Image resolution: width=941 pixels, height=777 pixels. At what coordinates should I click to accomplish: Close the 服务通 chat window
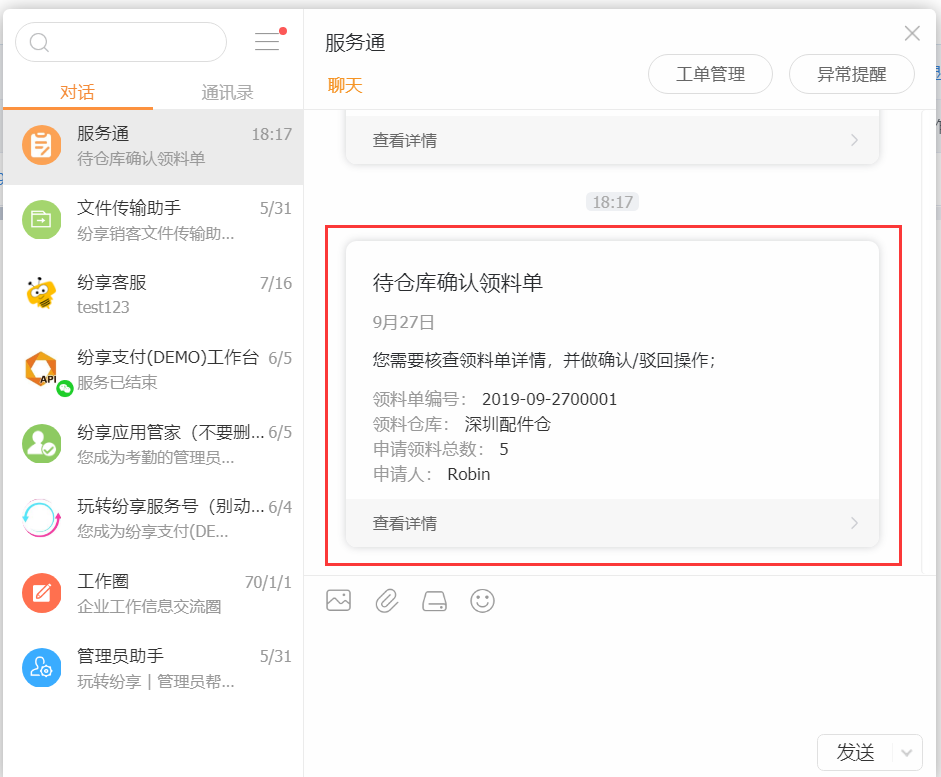(x=912, y=34)
